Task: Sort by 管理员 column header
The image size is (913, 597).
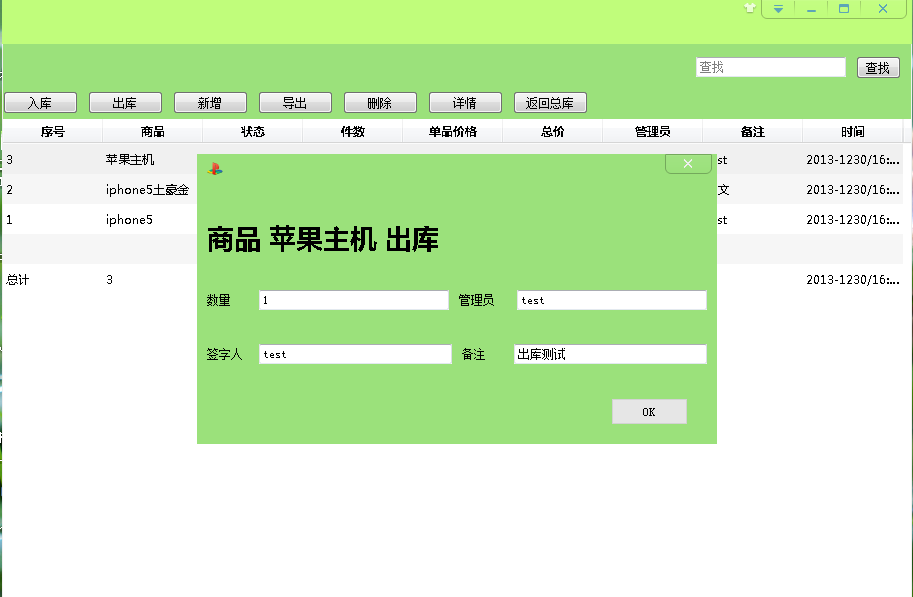Action: coord(653,132)
